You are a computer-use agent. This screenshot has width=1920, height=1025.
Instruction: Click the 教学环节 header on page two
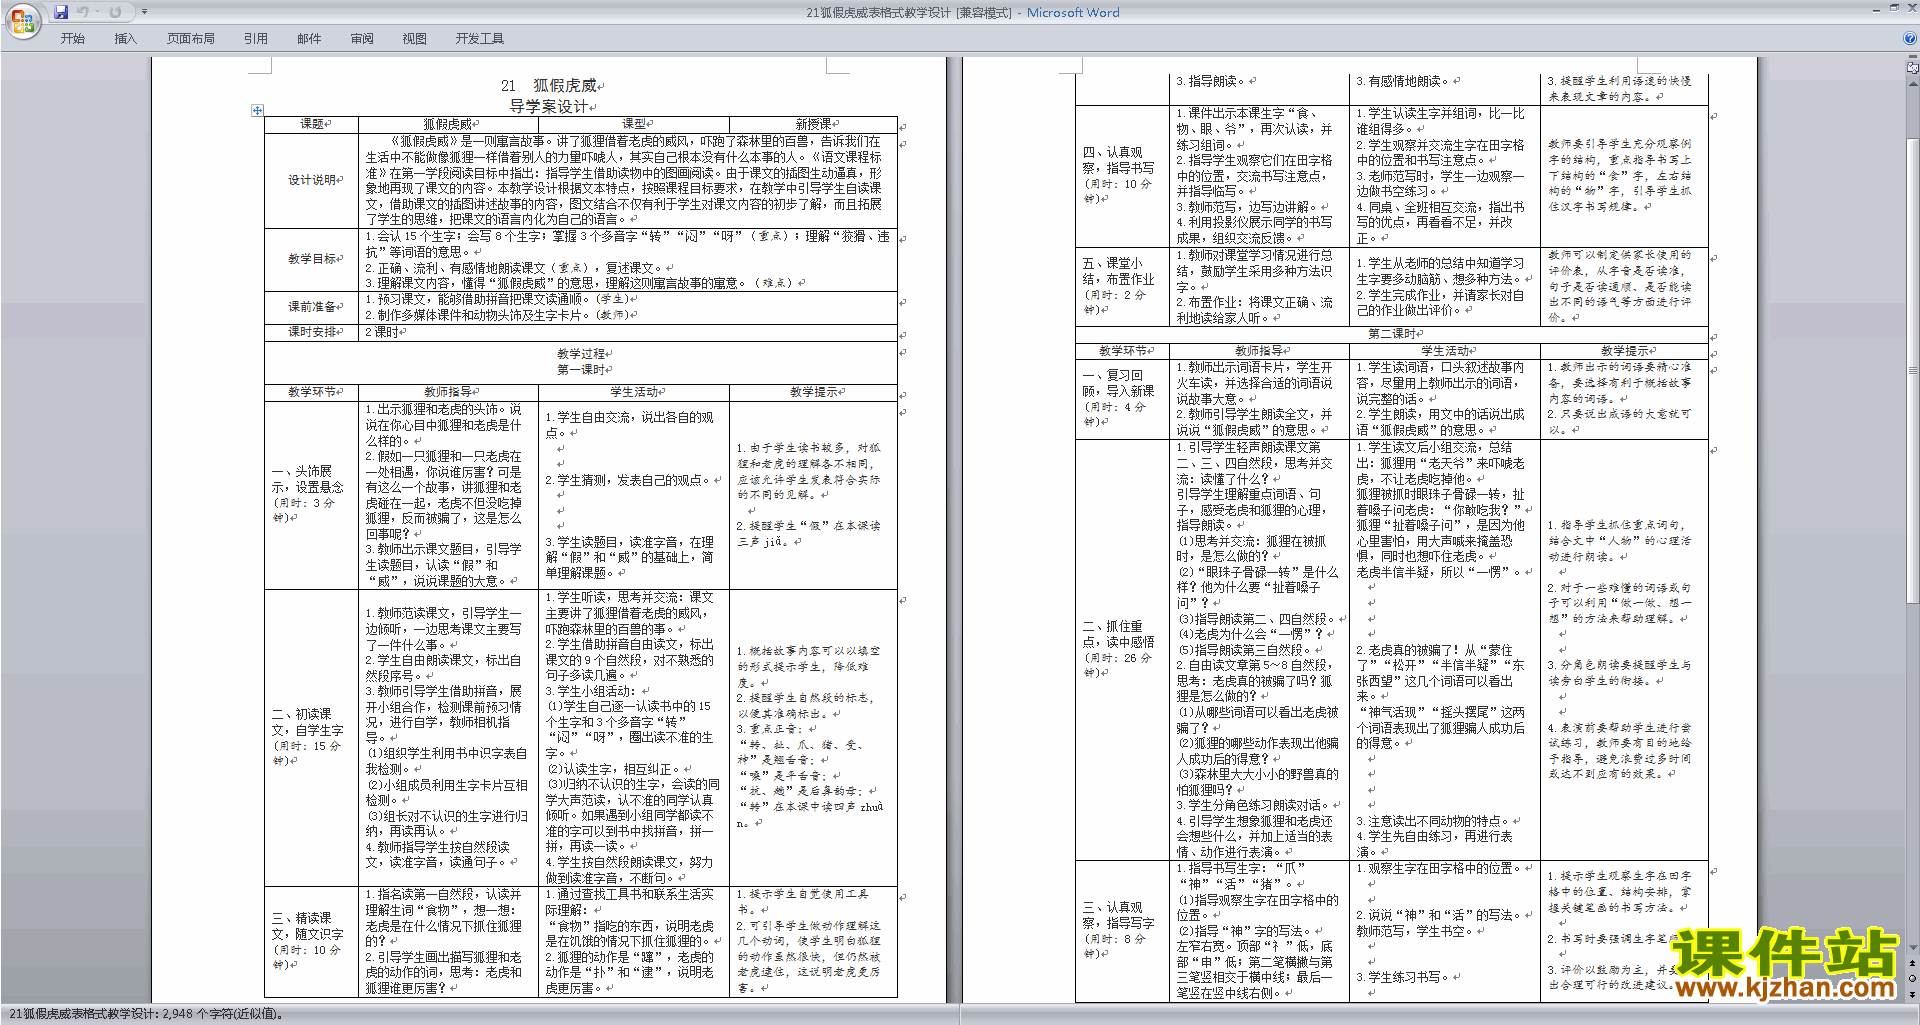(x=1122, y=351)
